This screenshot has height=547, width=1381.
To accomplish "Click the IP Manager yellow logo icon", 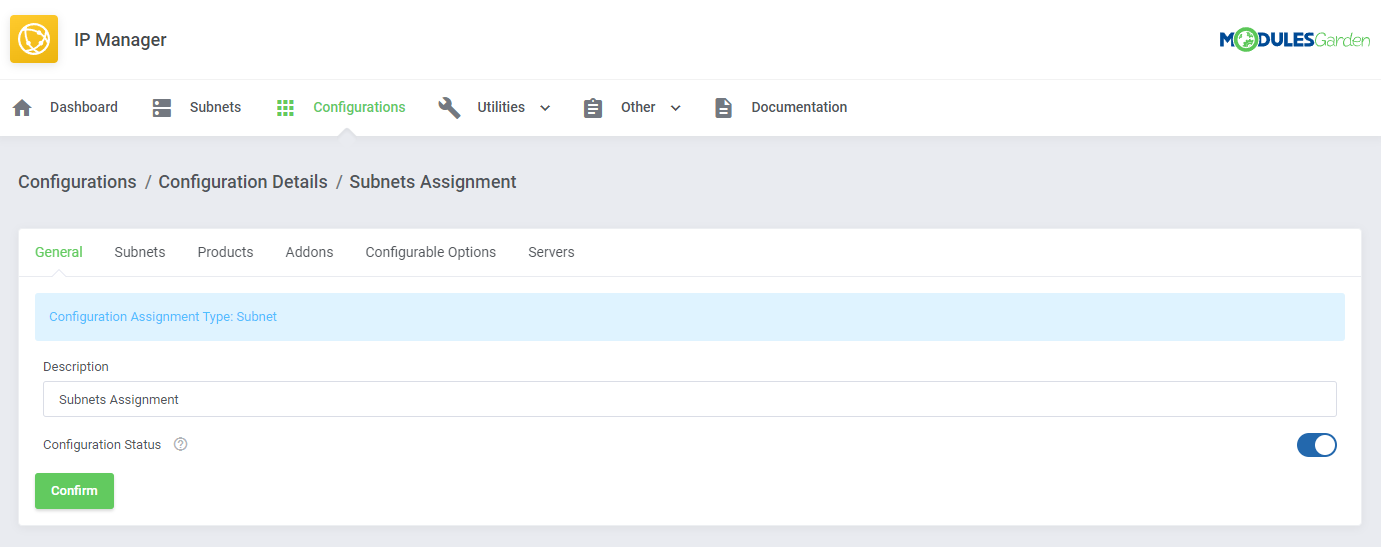I will [34, 40].
